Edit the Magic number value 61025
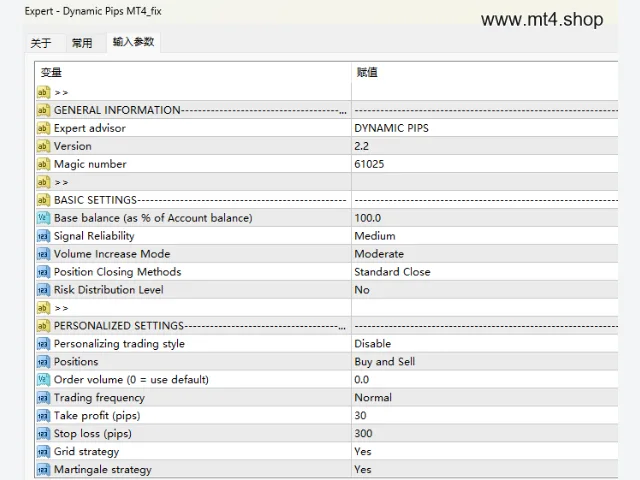Image resolution: width=640 pixels, height=480 pixels. pyautogui.click(x=369, y=164)
